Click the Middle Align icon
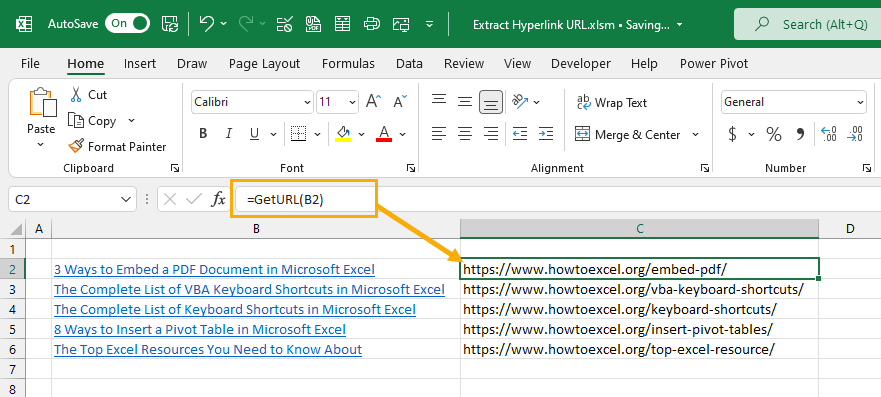 (465, 102)
